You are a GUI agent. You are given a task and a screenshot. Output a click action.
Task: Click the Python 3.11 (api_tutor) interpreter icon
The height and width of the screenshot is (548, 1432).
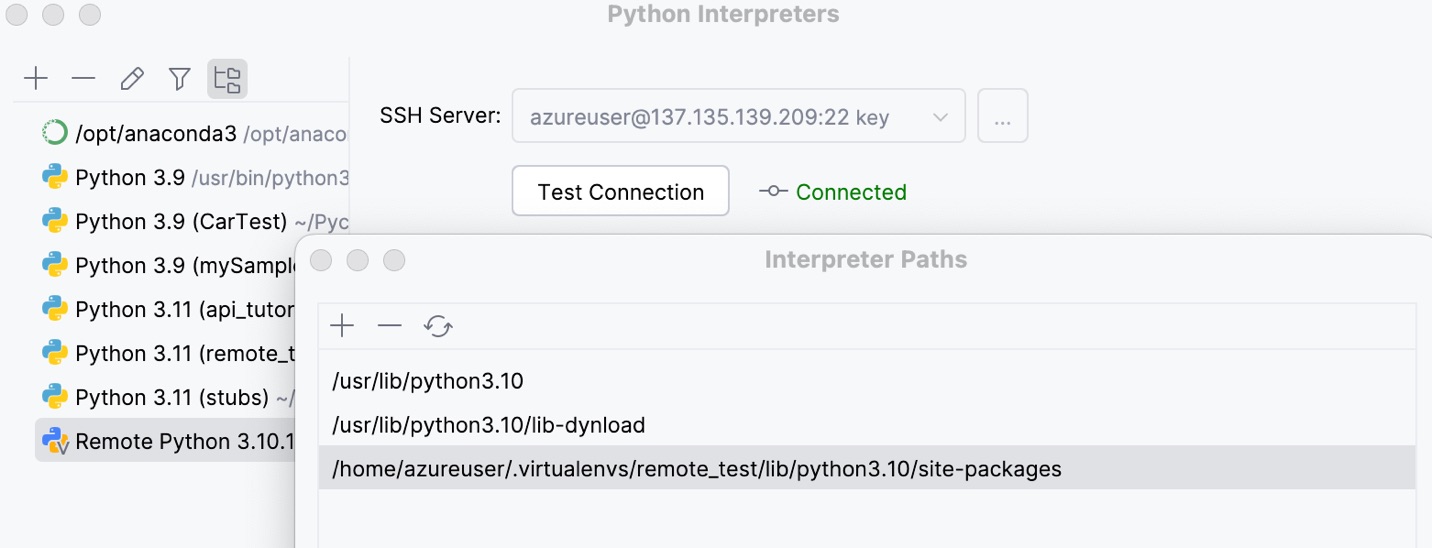(54, 309)
